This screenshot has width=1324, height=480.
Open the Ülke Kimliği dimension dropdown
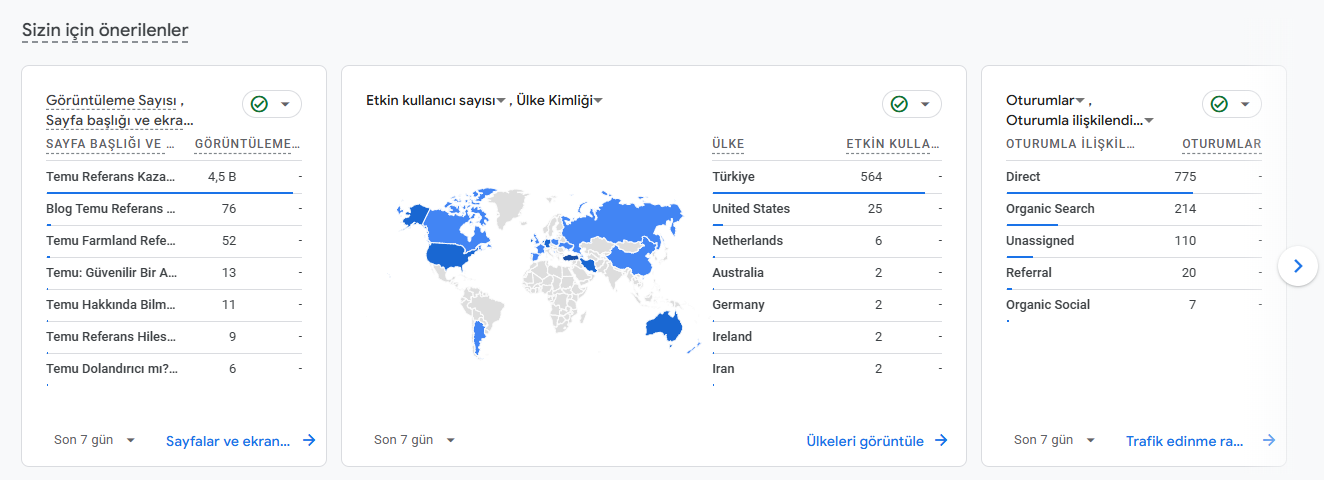click(559, 100)
